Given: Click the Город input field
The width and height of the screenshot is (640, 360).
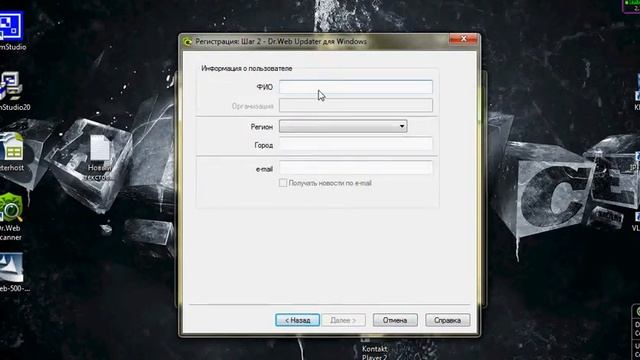Looking at the screenshot, I should pos(356,144).
